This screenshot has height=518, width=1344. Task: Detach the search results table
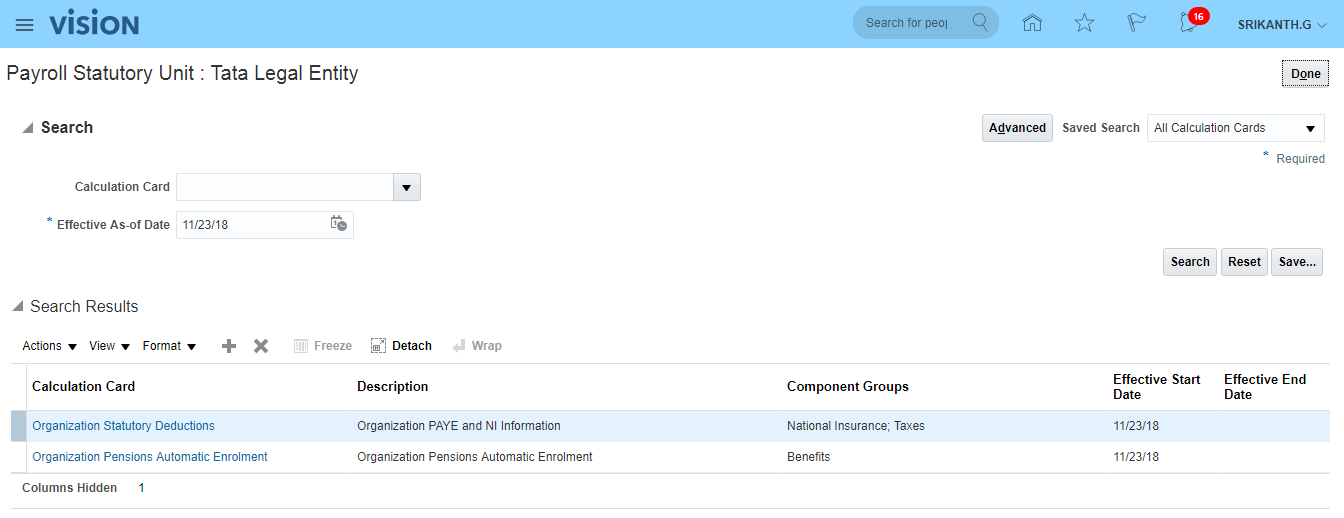coord(401,346)
